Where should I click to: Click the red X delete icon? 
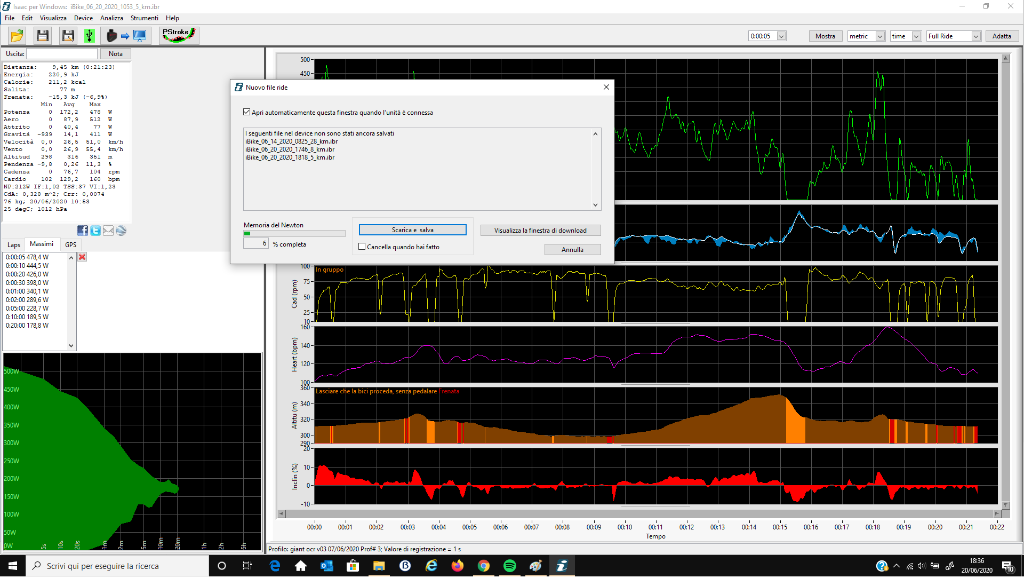click(x=82, y=257)
